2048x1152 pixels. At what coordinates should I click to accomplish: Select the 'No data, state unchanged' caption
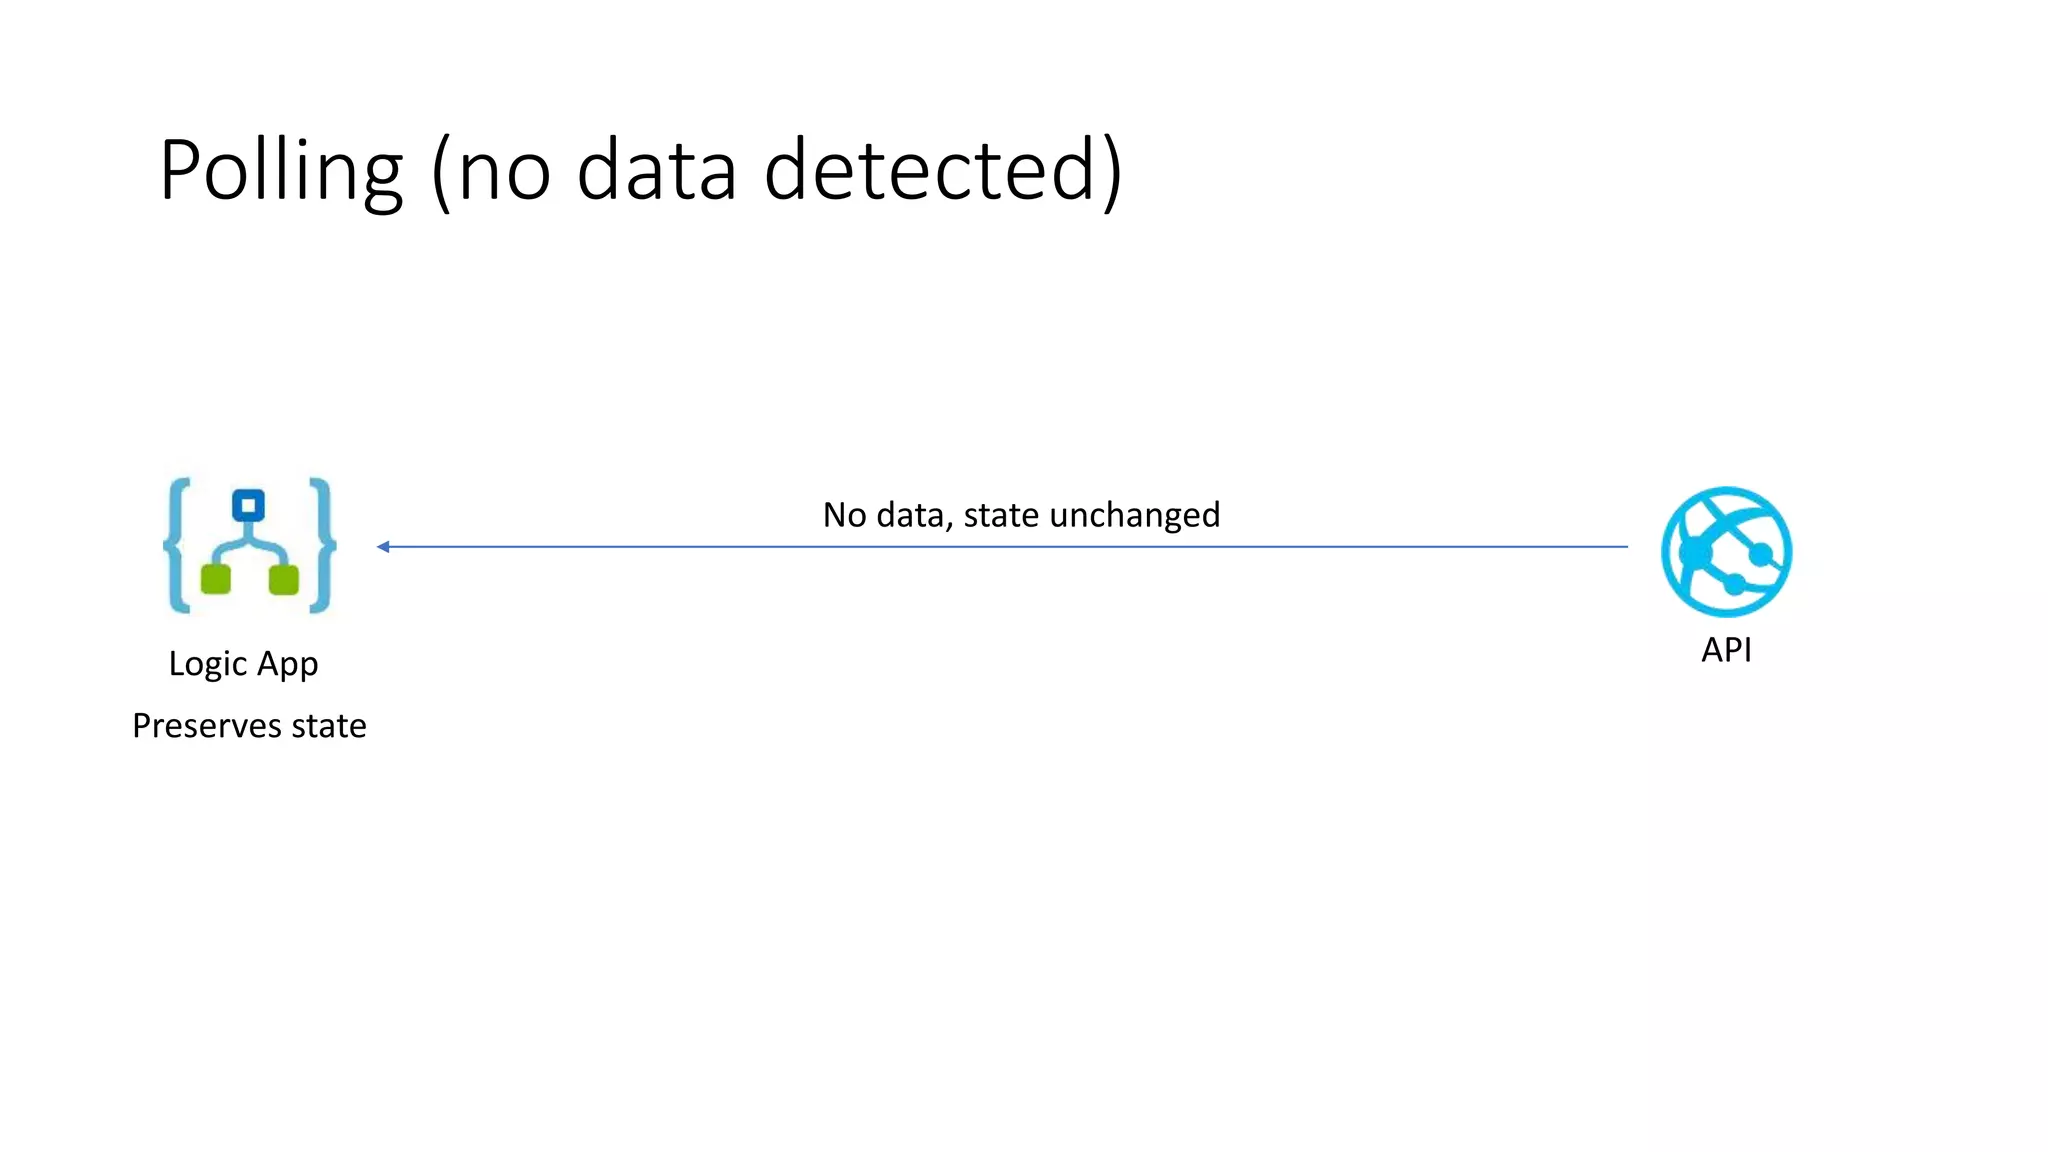1021,515
